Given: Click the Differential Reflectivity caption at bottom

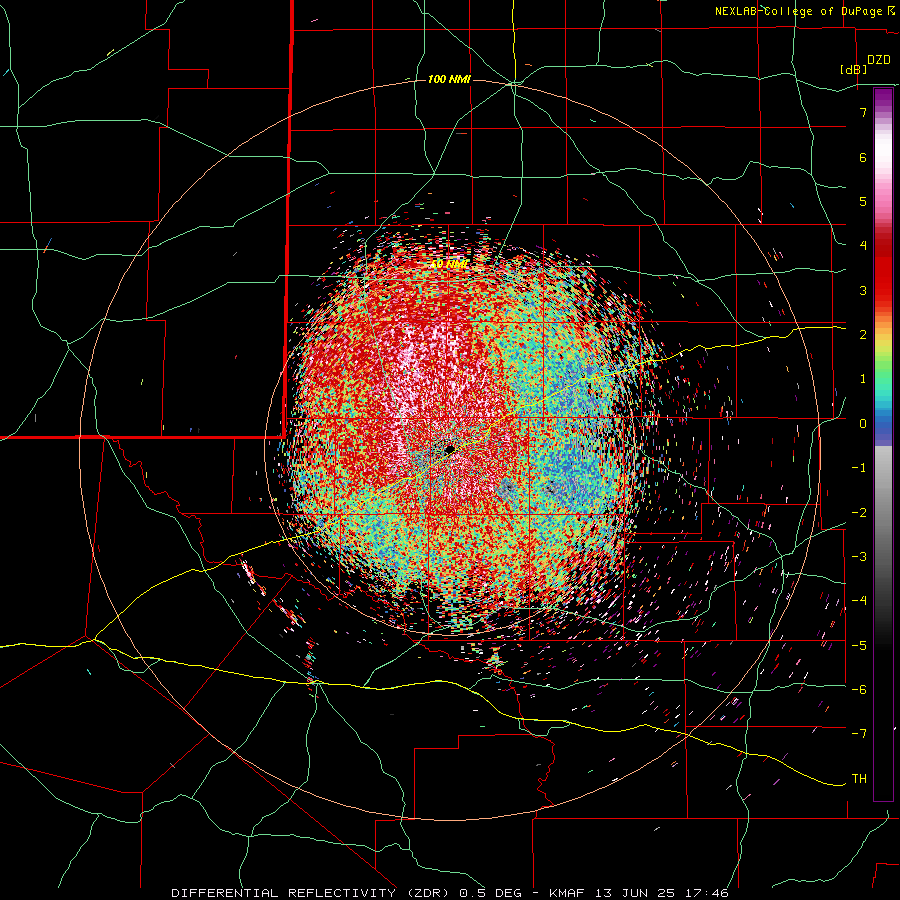Looking at the screenshot, I should (x=450, y=893).
